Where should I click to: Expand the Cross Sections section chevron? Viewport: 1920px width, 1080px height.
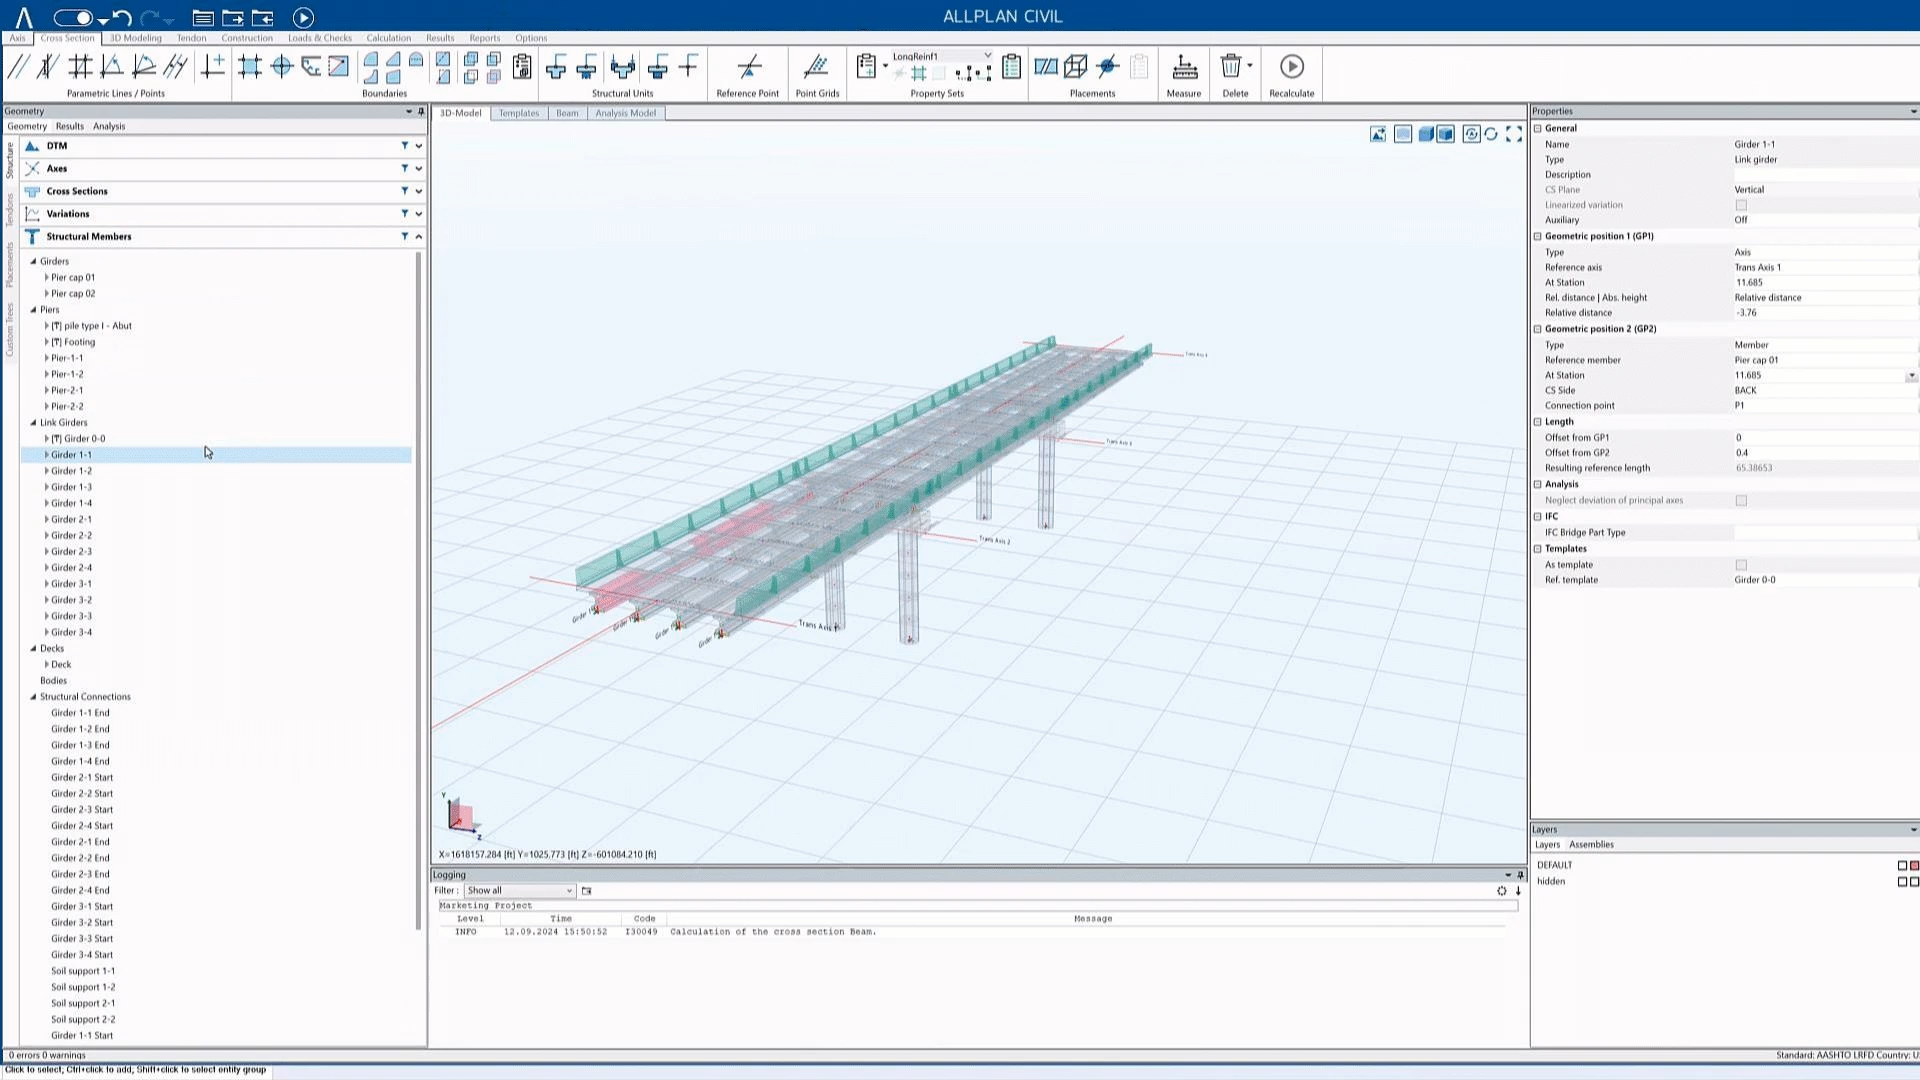pos(419,191)
